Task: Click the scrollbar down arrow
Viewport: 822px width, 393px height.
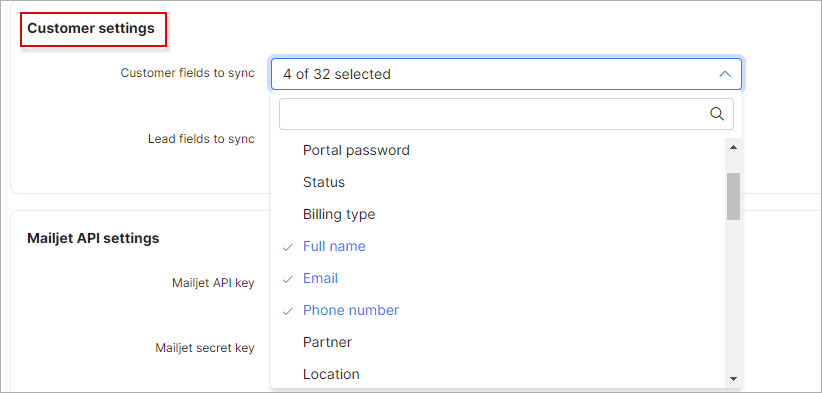Action: [x=733, y=379]
